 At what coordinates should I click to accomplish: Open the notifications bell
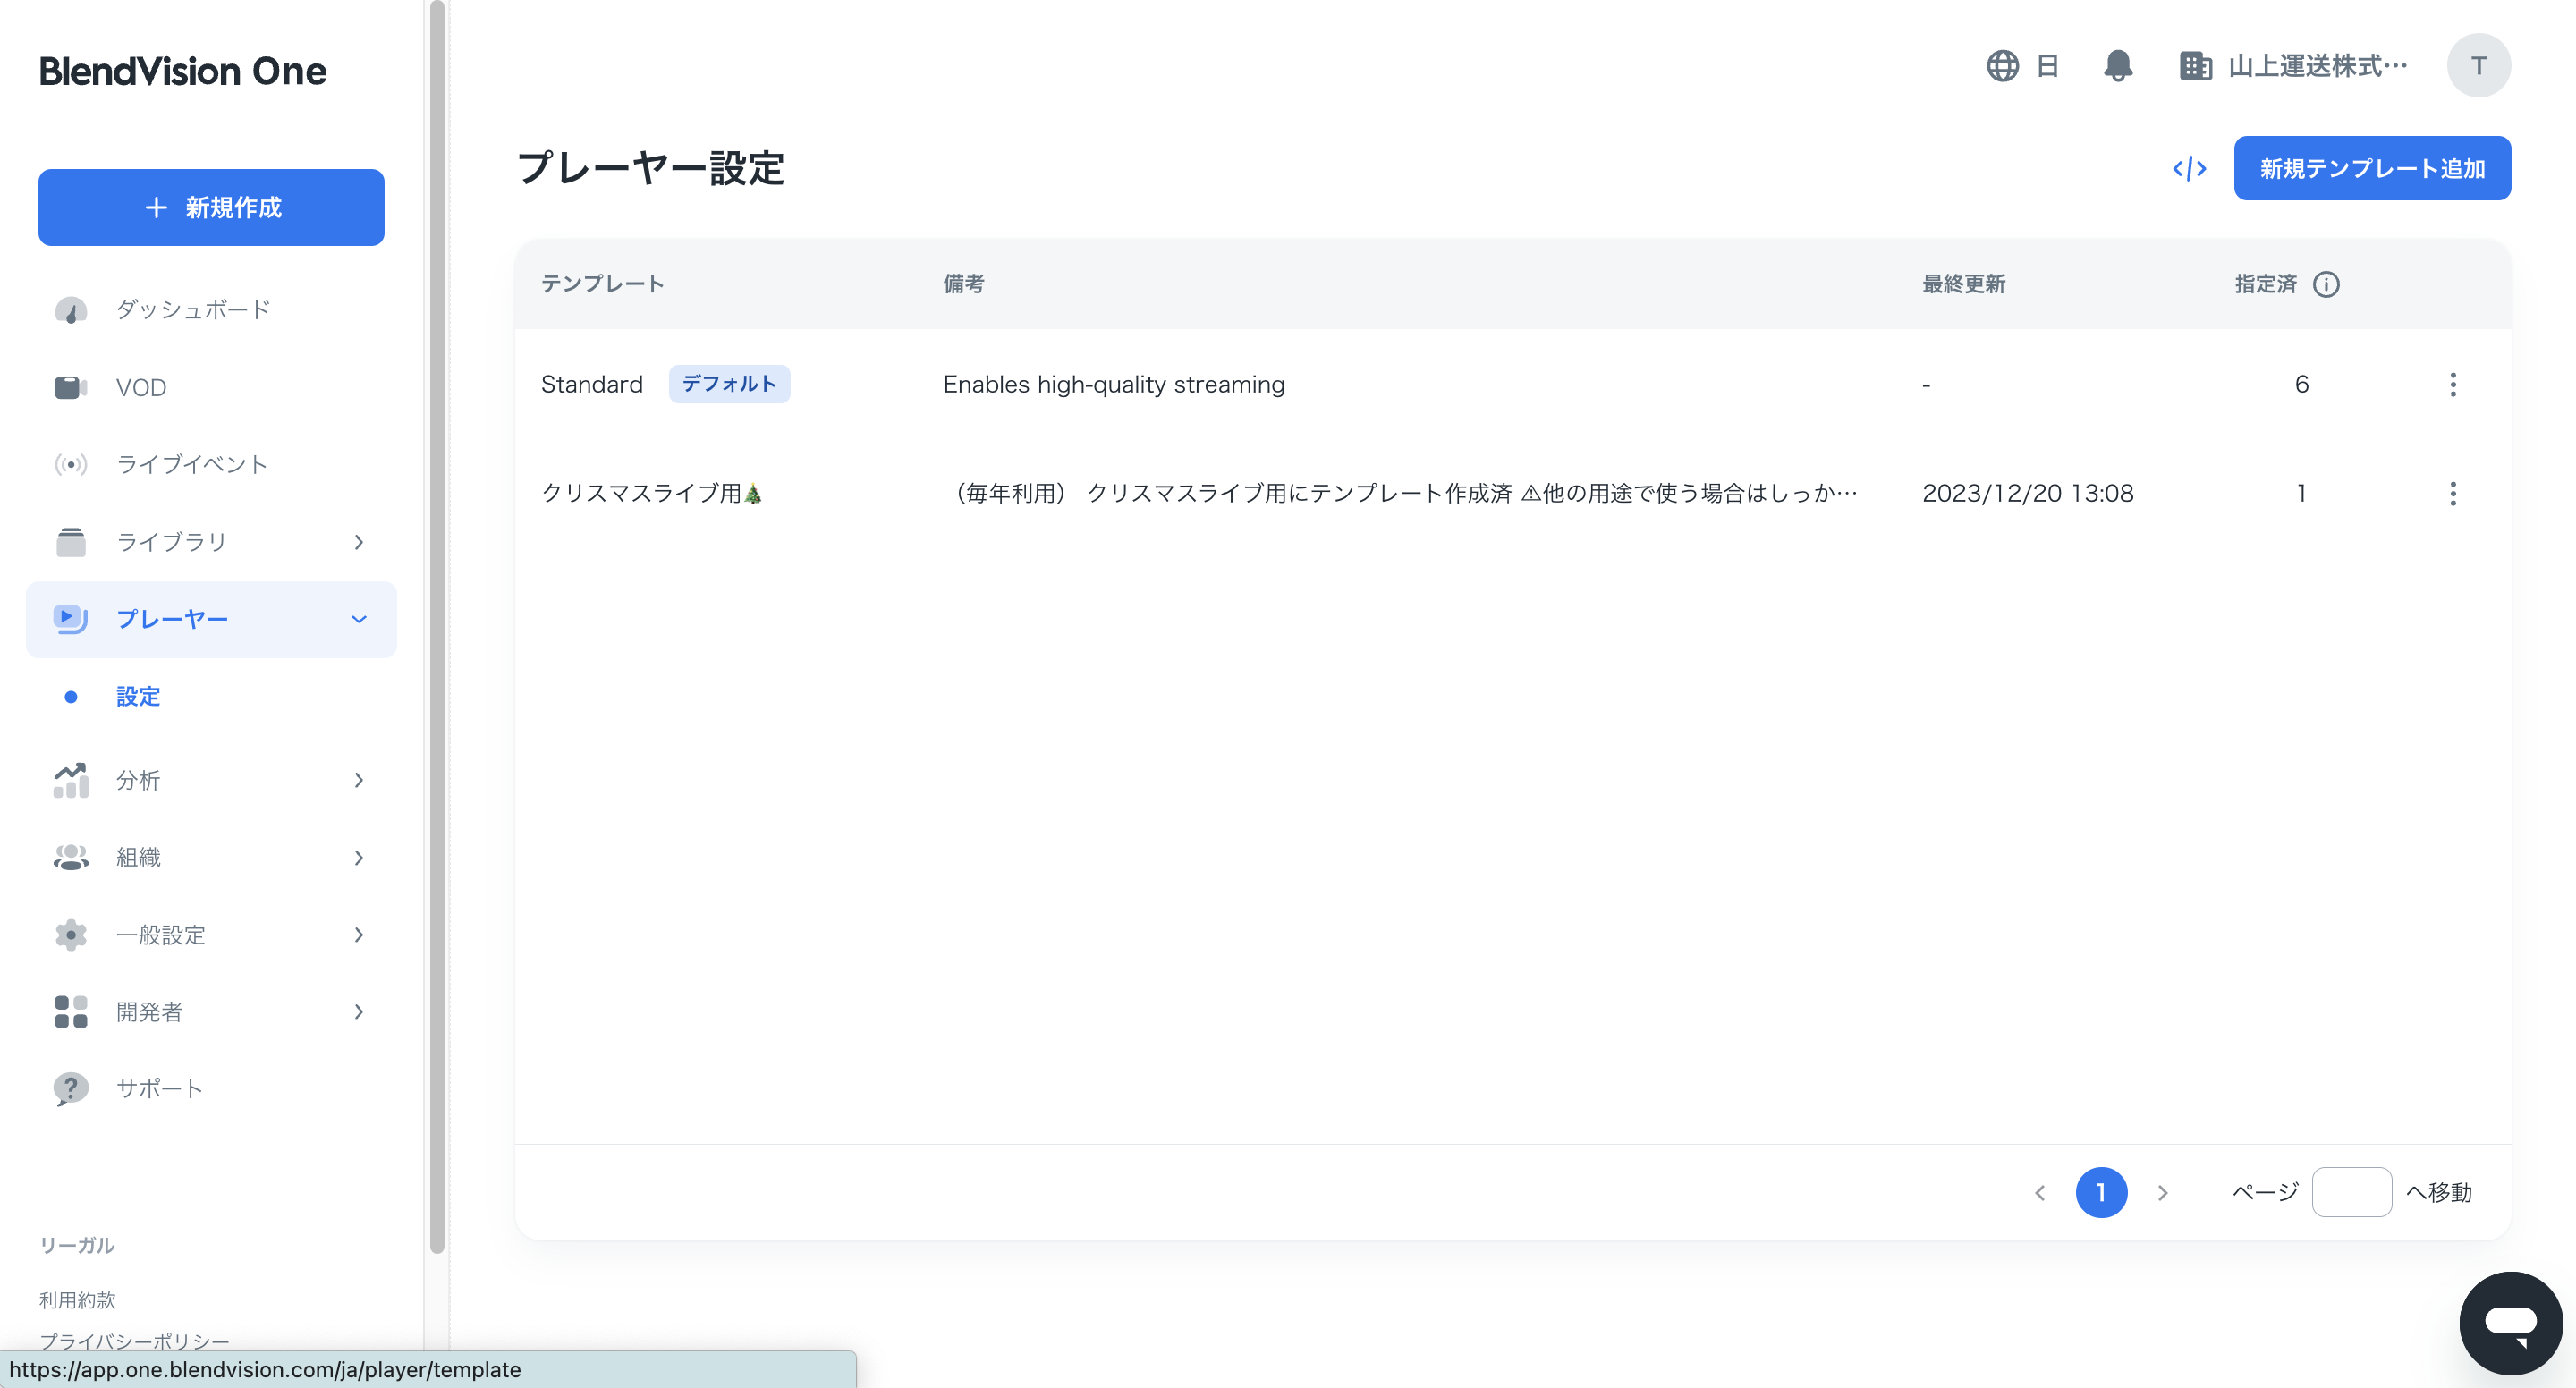click(x=2117, y=66)
